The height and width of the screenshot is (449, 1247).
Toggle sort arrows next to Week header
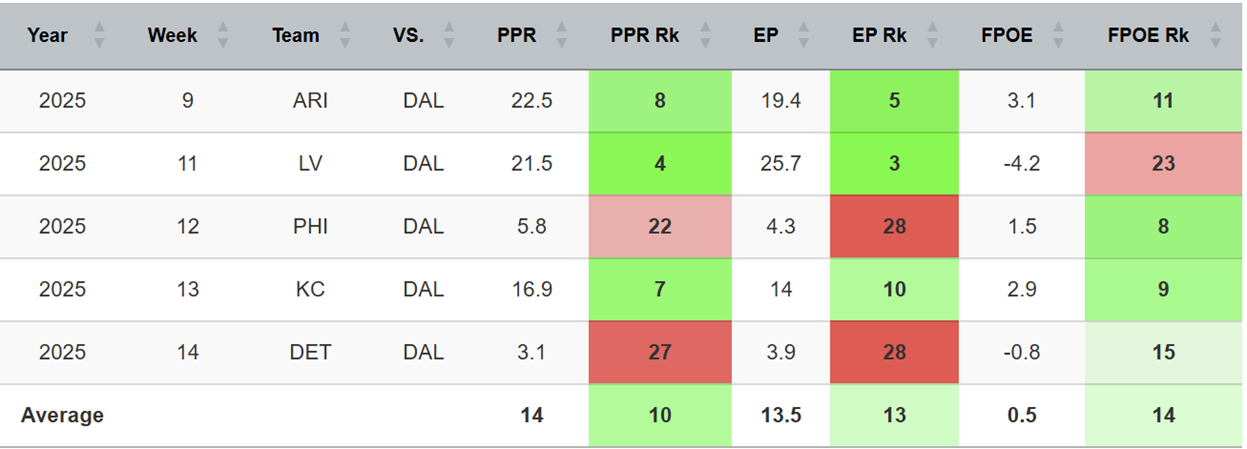pos(223,36)
